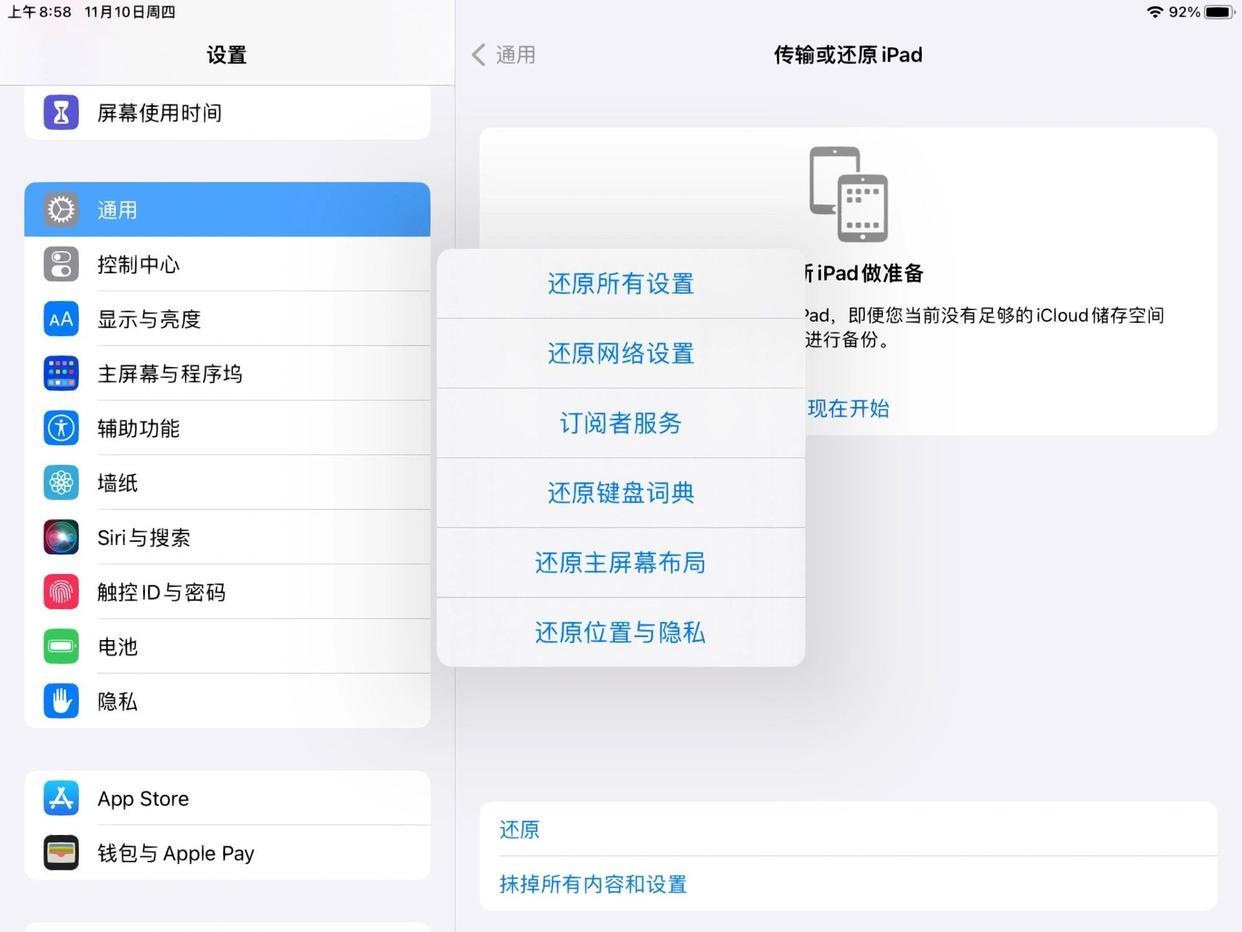Open 触控ID与密码 settings icon
Viewport: 1242px width, 932px height.
point(61,592)
